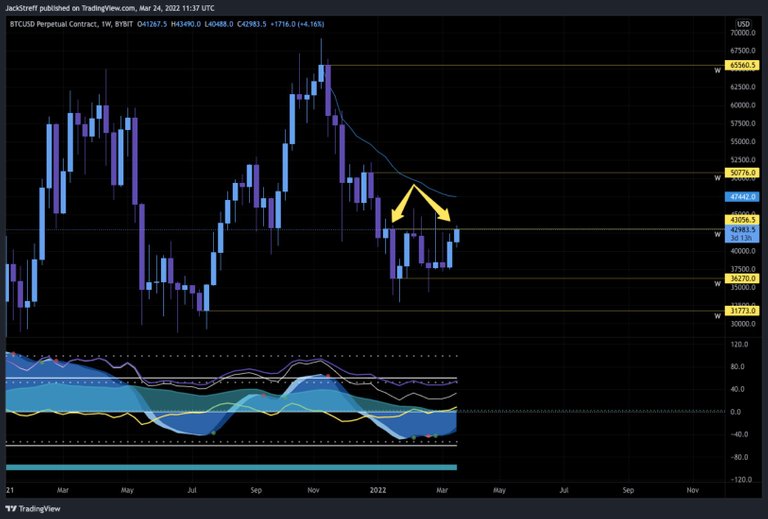Screen dimensions: 768x519
Task: Click the BTCUSD Perpetual Contract symbol title
Action: coord(54,24)
